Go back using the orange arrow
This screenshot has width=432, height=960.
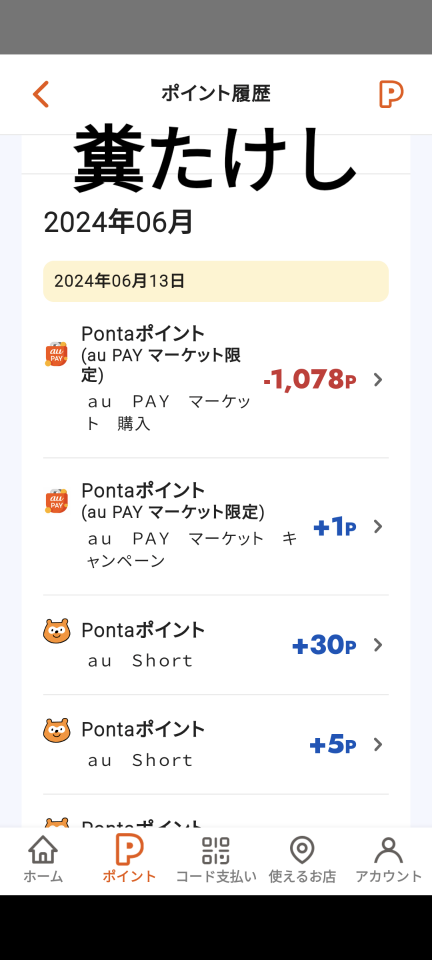[40, 94]
